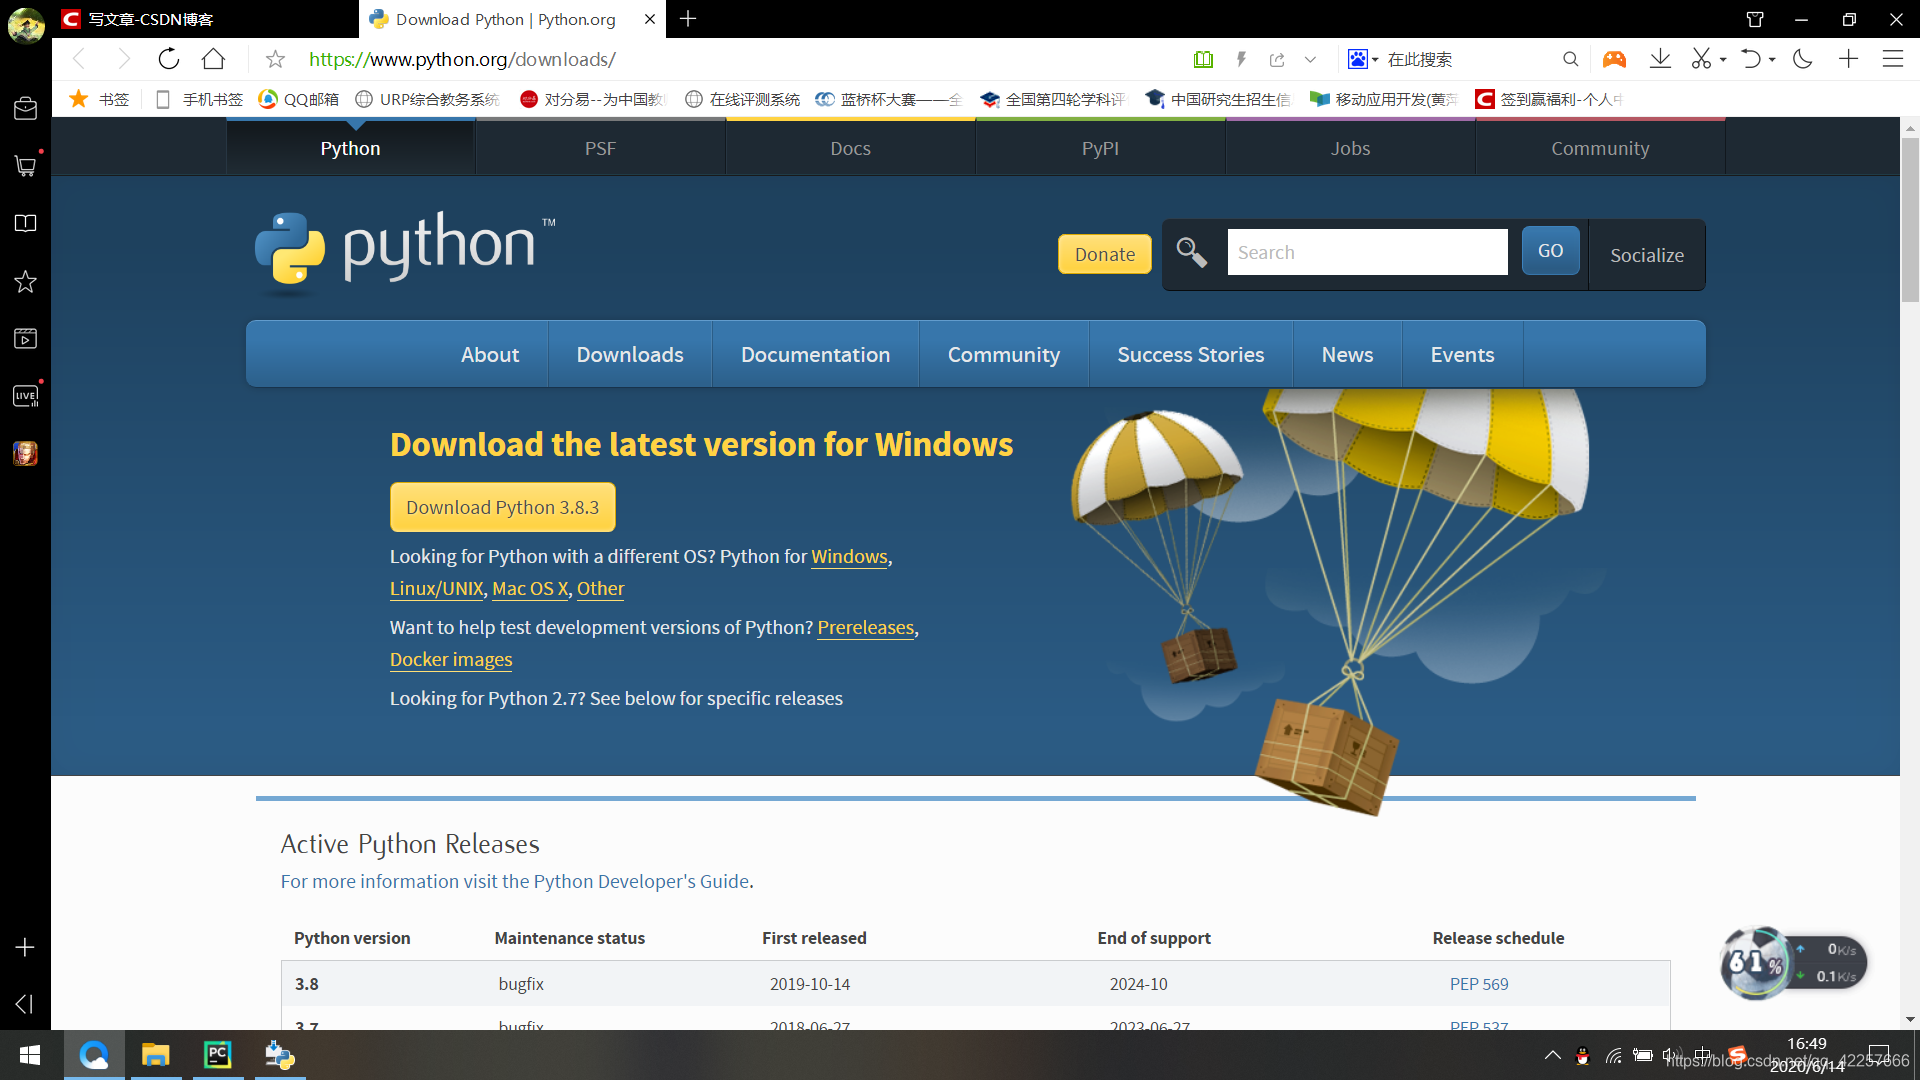Click the scrollbar down arrow
1920x1080 pixels.
1910,1020
